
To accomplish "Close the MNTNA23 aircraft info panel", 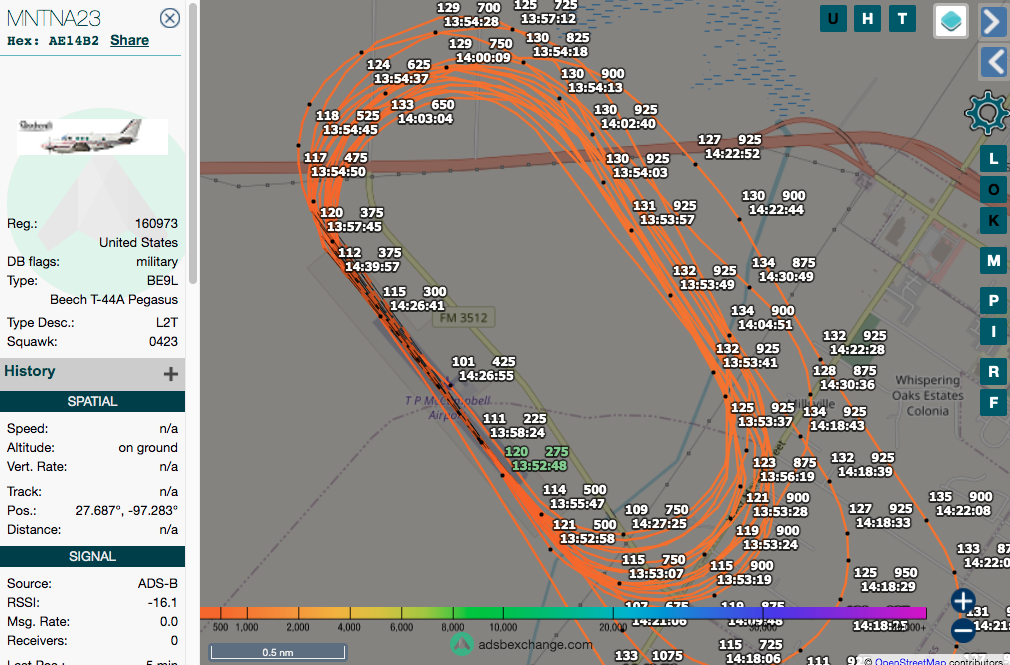I will point(170,18).
